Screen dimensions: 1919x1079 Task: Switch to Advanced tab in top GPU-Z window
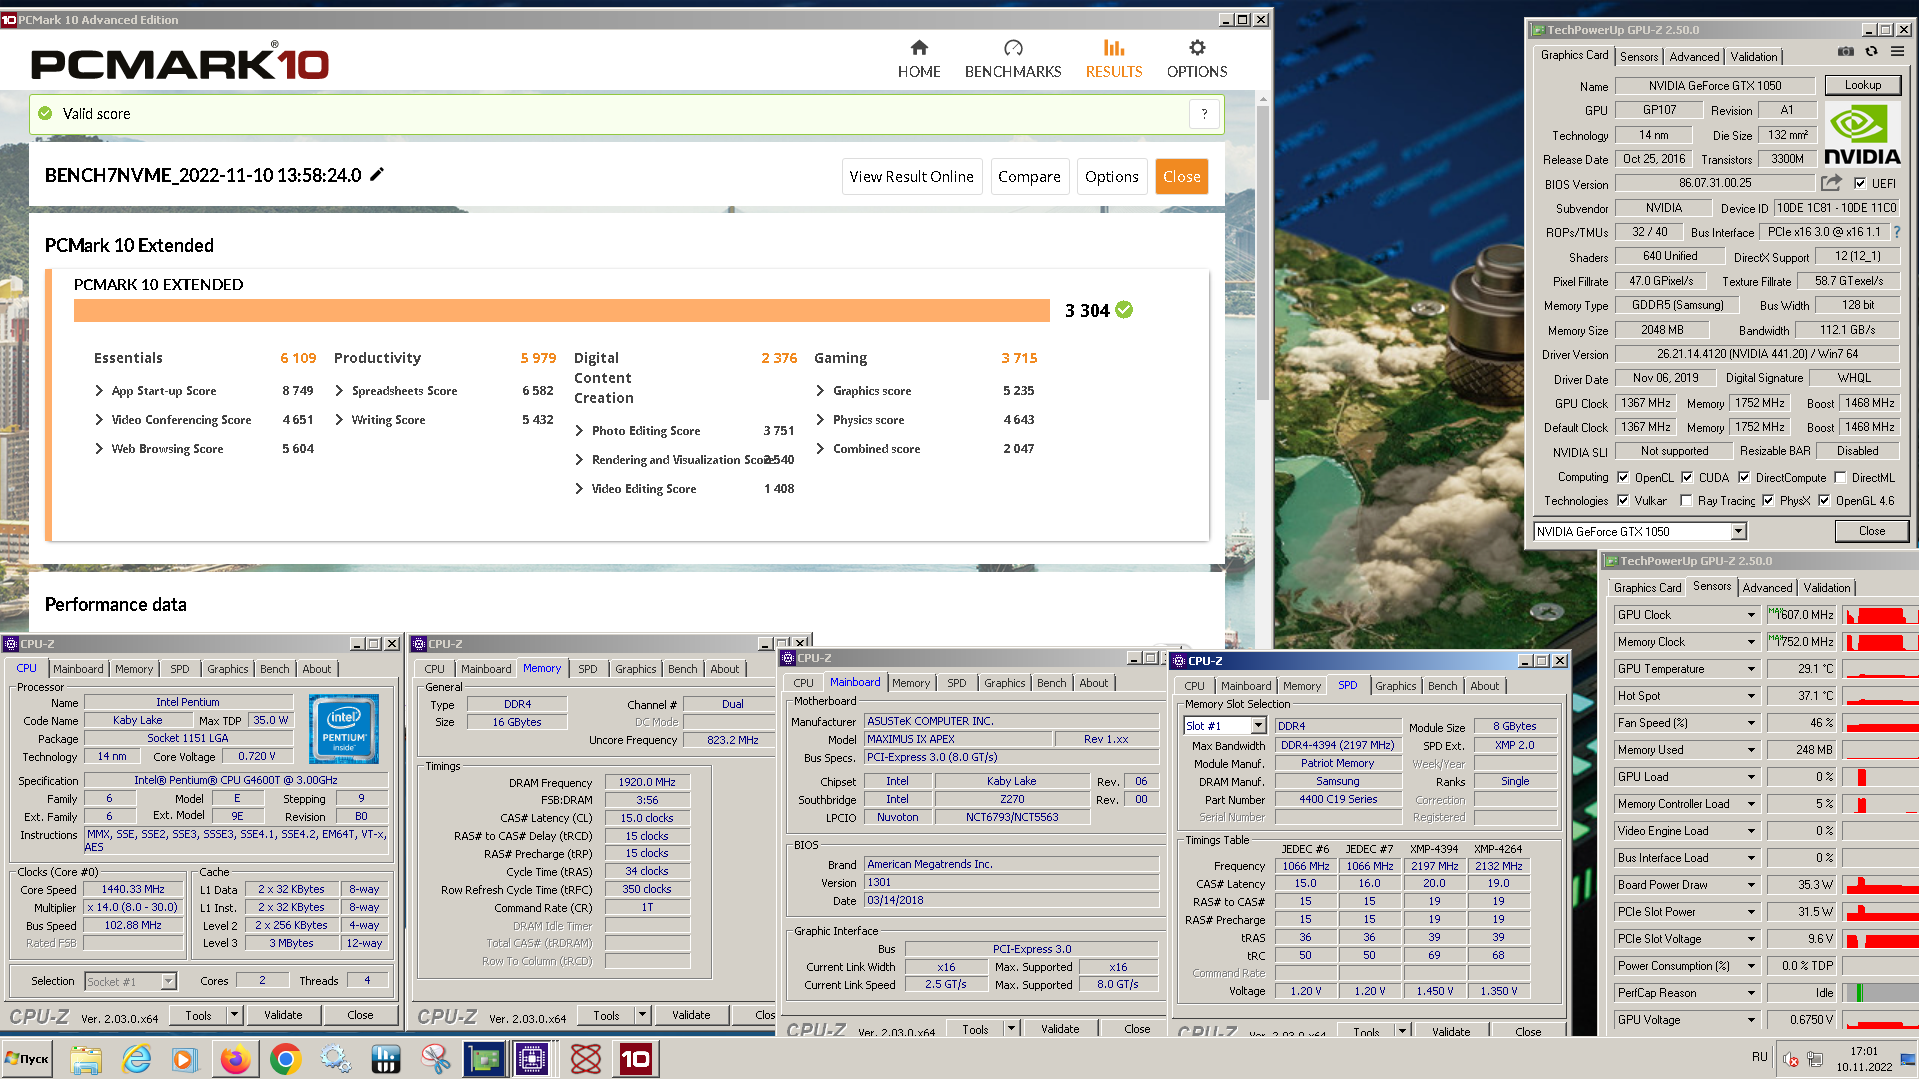tap(1694, 57)
